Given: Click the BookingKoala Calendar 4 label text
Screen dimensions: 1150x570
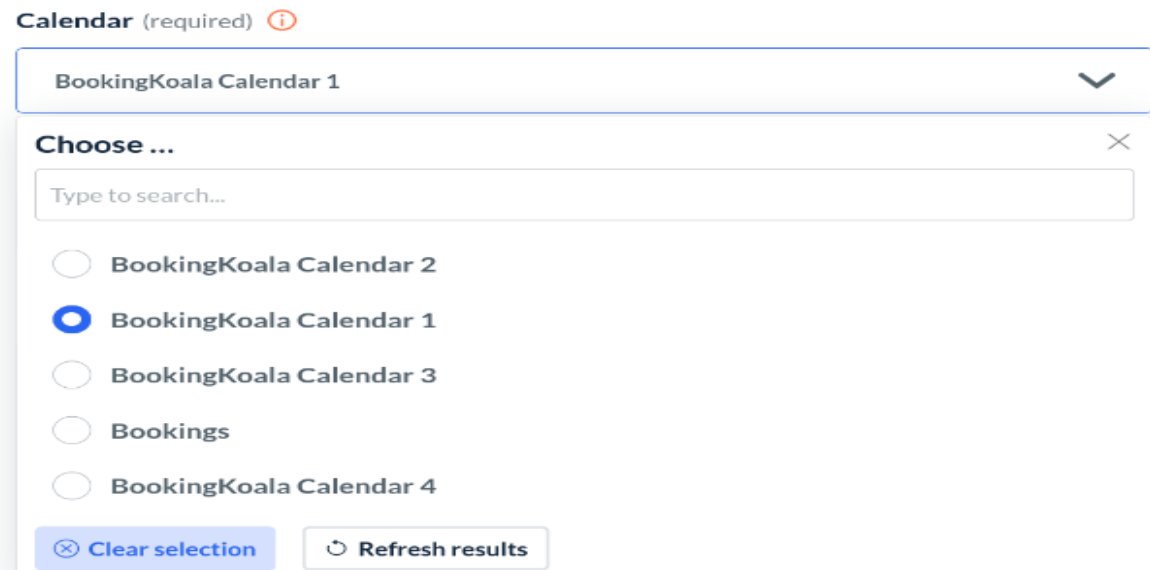Looking at the screenshot, I should tap(273, 487).
